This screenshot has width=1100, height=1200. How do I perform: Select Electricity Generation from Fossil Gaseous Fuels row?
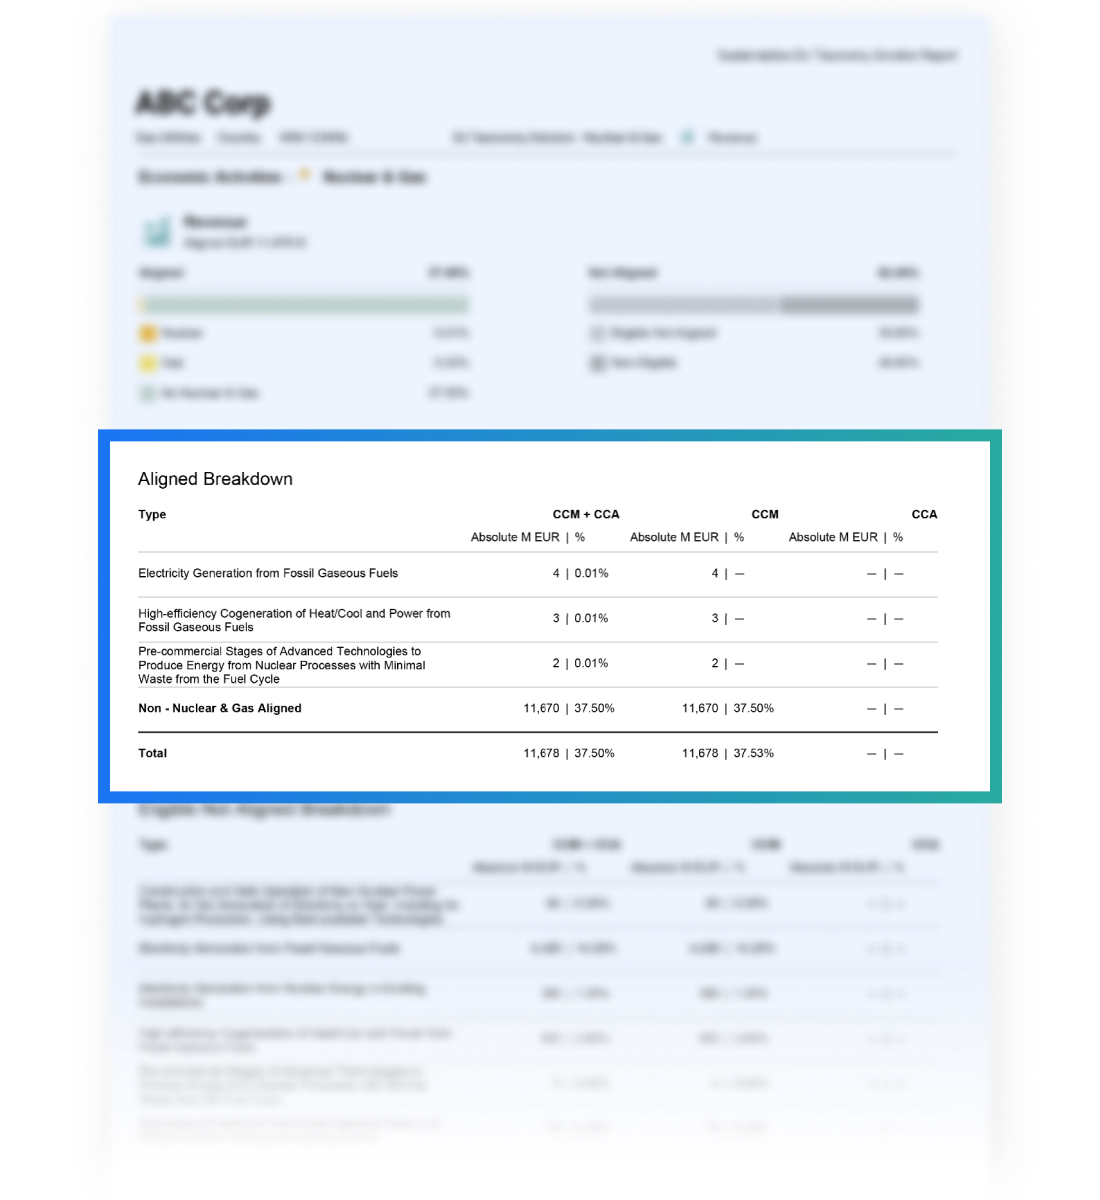[x=268, y=573]
